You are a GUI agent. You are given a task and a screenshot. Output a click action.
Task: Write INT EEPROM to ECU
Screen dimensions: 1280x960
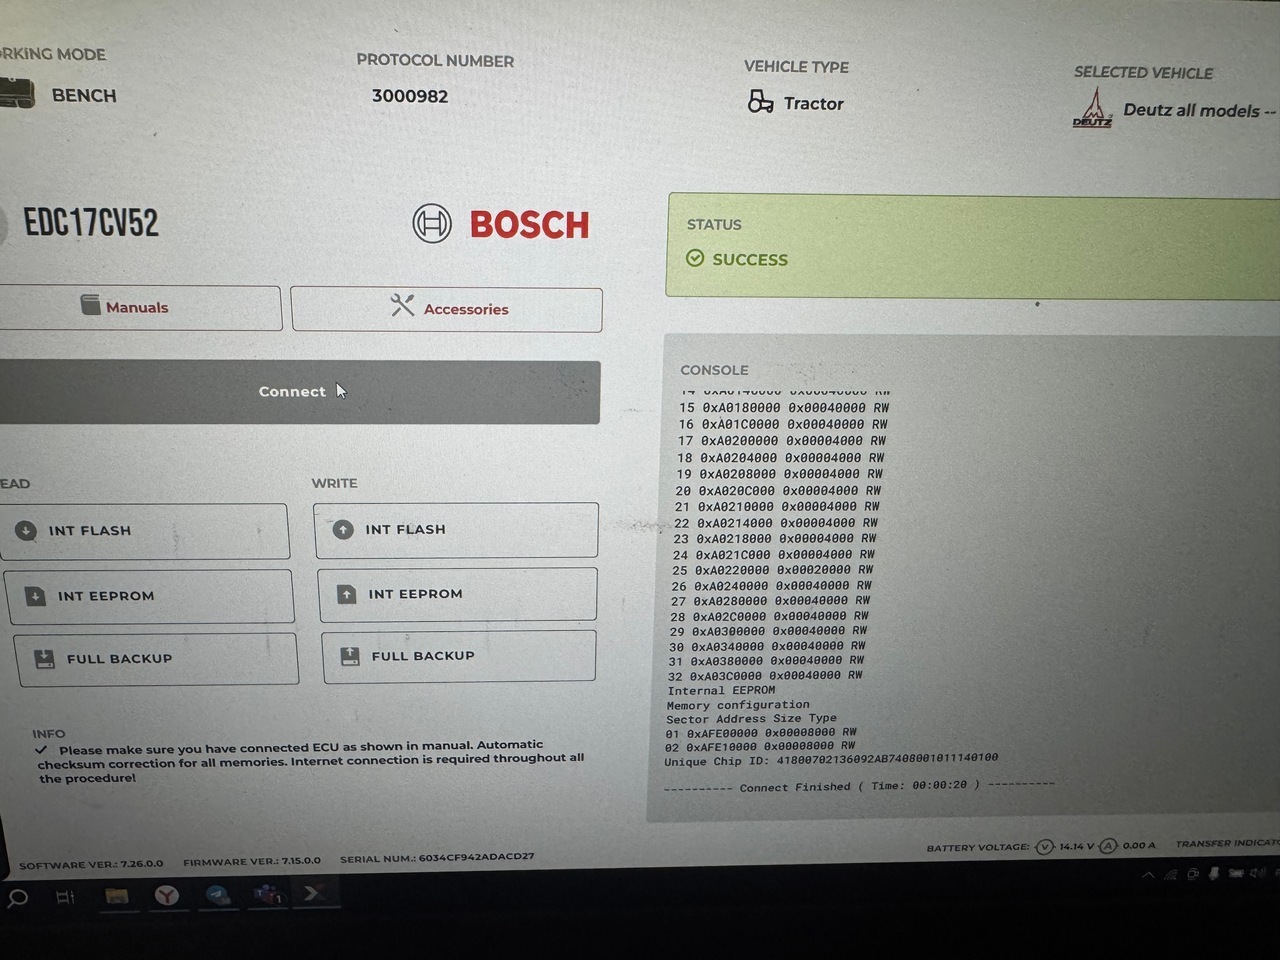click(x=457, y=594)
